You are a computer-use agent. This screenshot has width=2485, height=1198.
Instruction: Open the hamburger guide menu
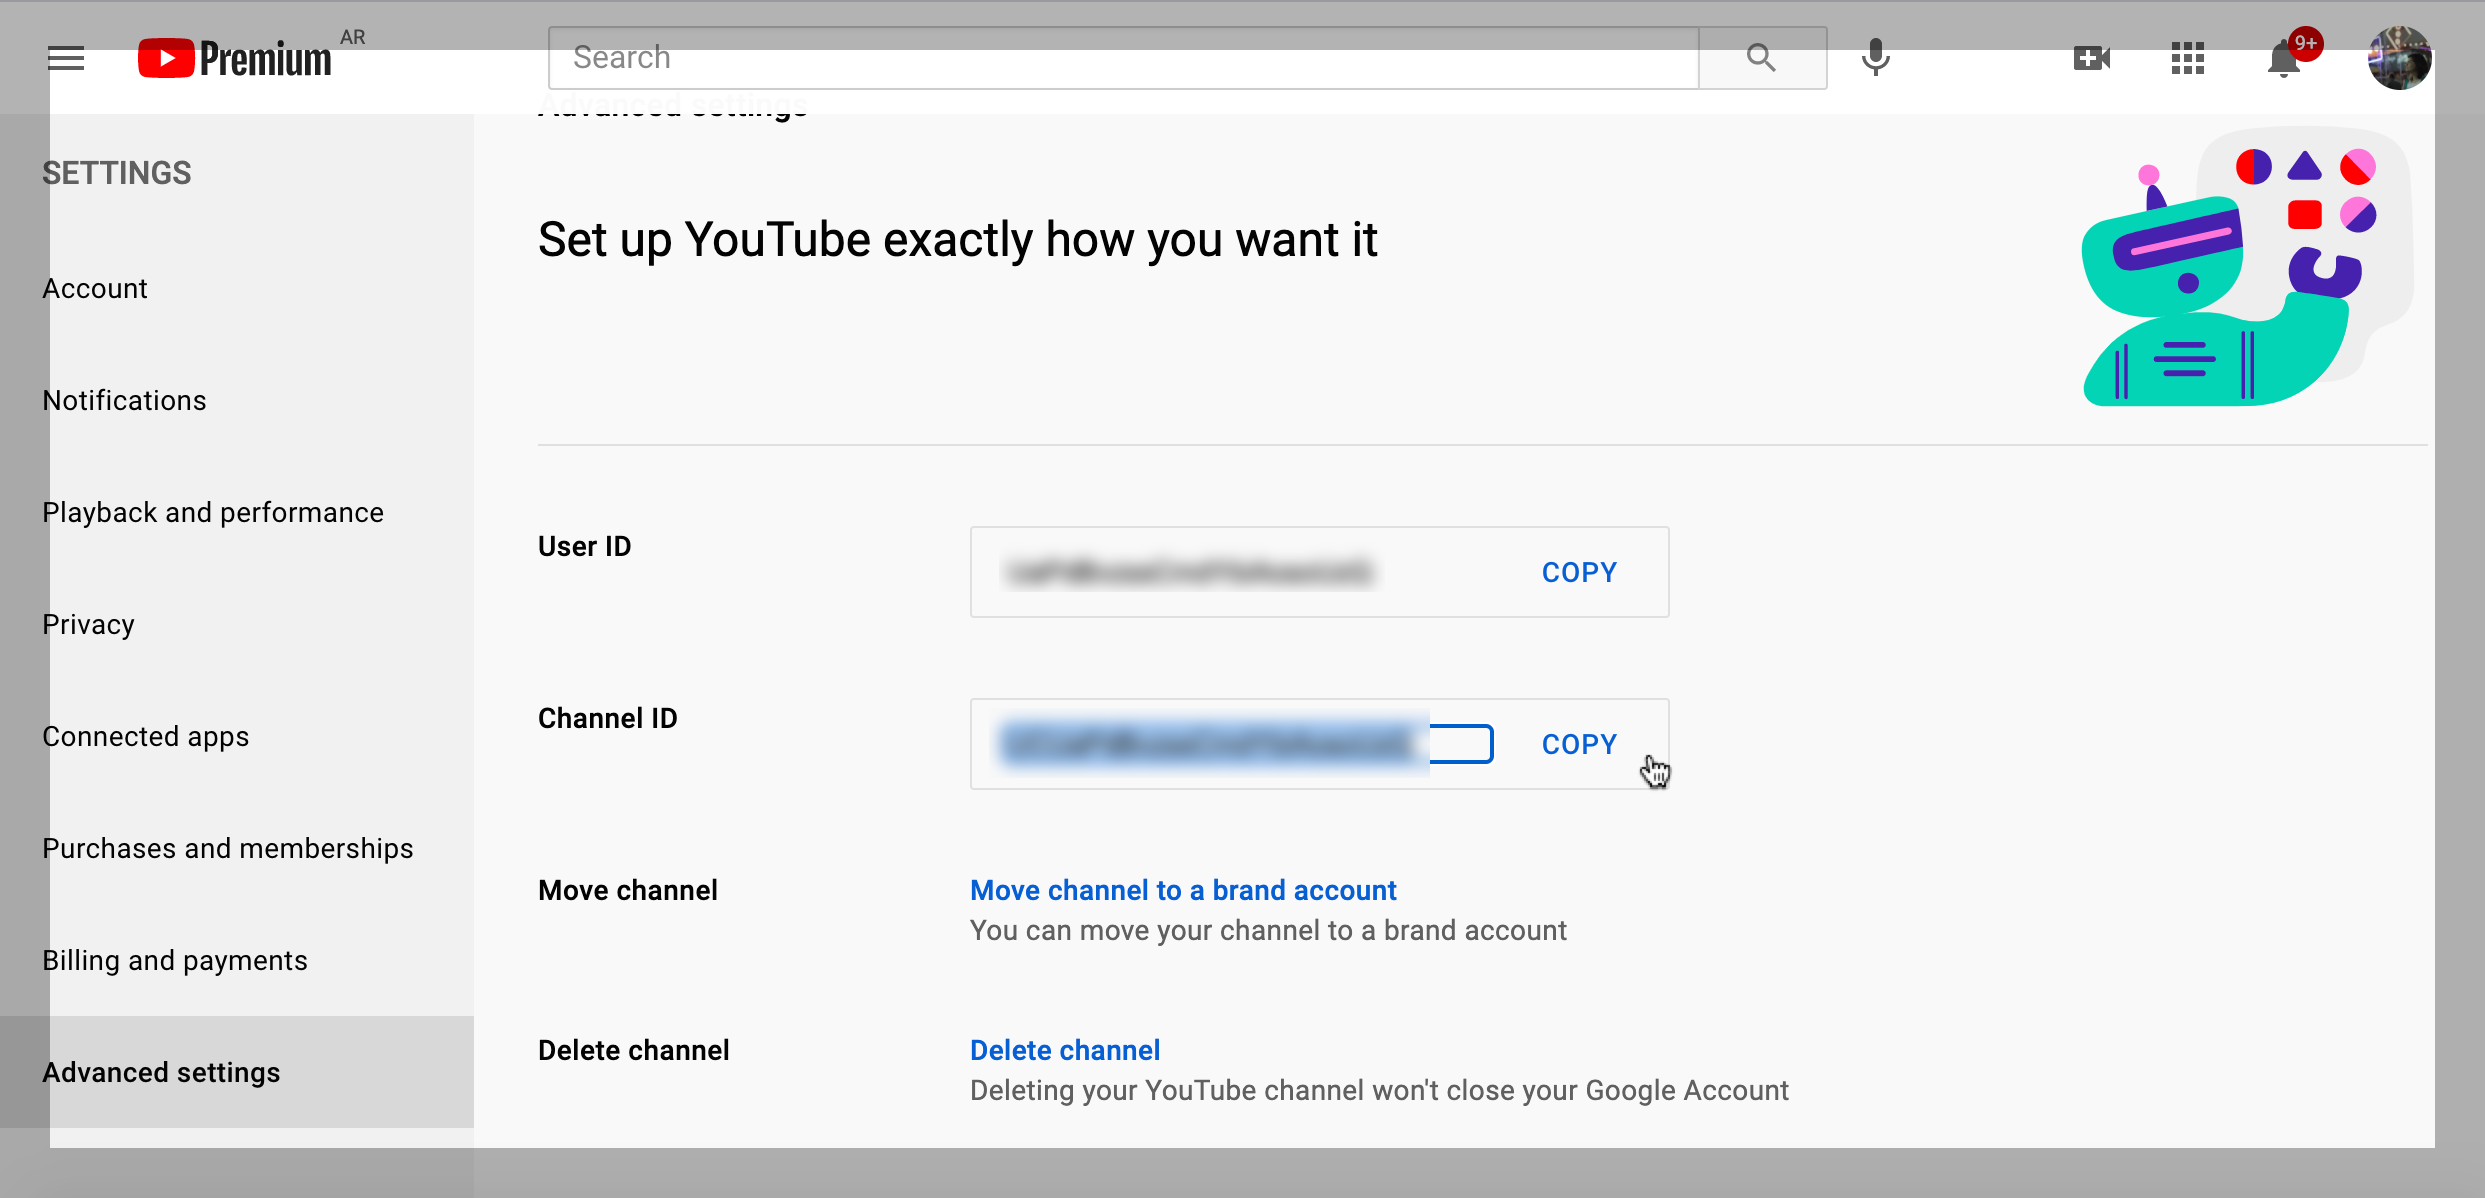(x=66, y=58)
